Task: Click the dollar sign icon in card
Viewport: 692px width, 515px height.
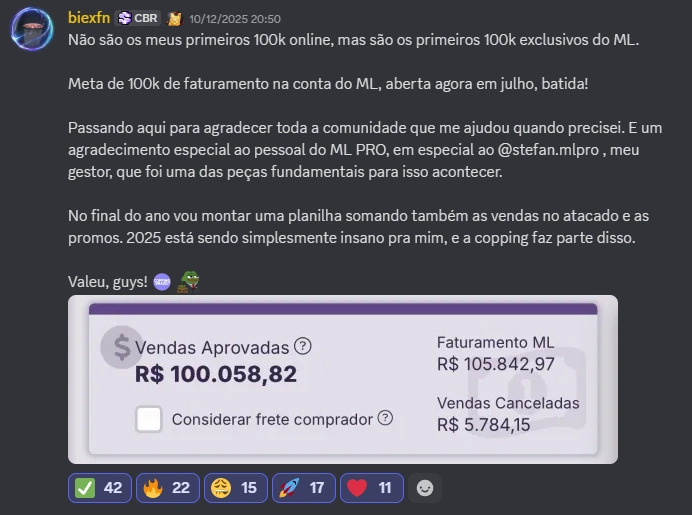Action: (x=121, y=347)
